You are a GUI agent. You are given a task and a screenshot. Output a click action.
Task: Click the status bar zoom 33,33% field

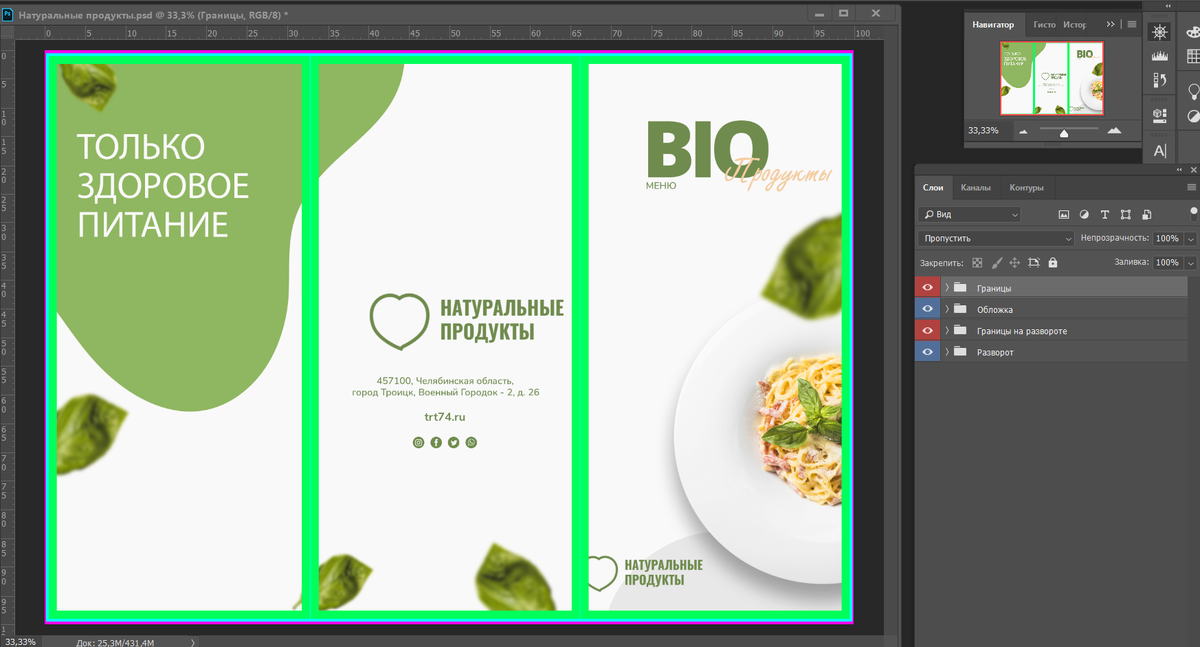(20, 642)
